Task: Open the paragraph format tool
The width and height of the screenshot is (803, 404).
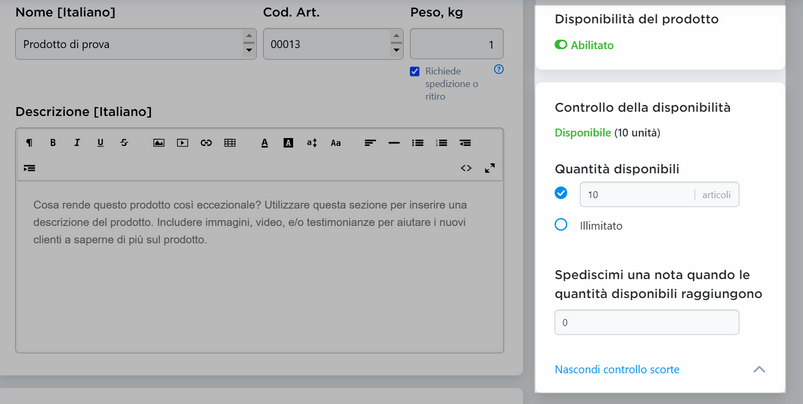Action: pyautogui.click(x=29, y=143)
